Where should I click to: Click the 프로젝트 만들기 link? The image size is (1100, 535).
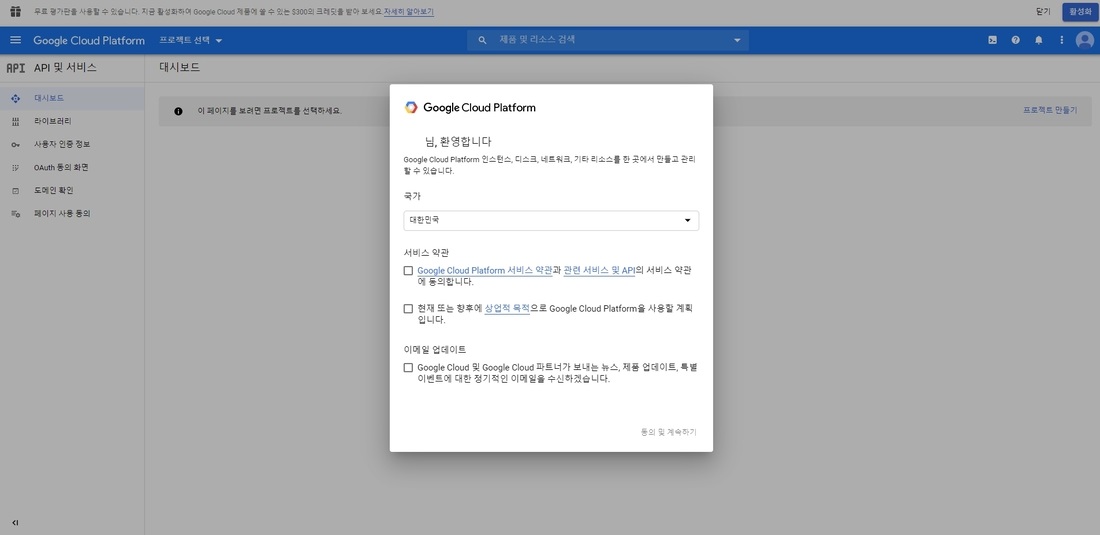[x=1049, y=110]
